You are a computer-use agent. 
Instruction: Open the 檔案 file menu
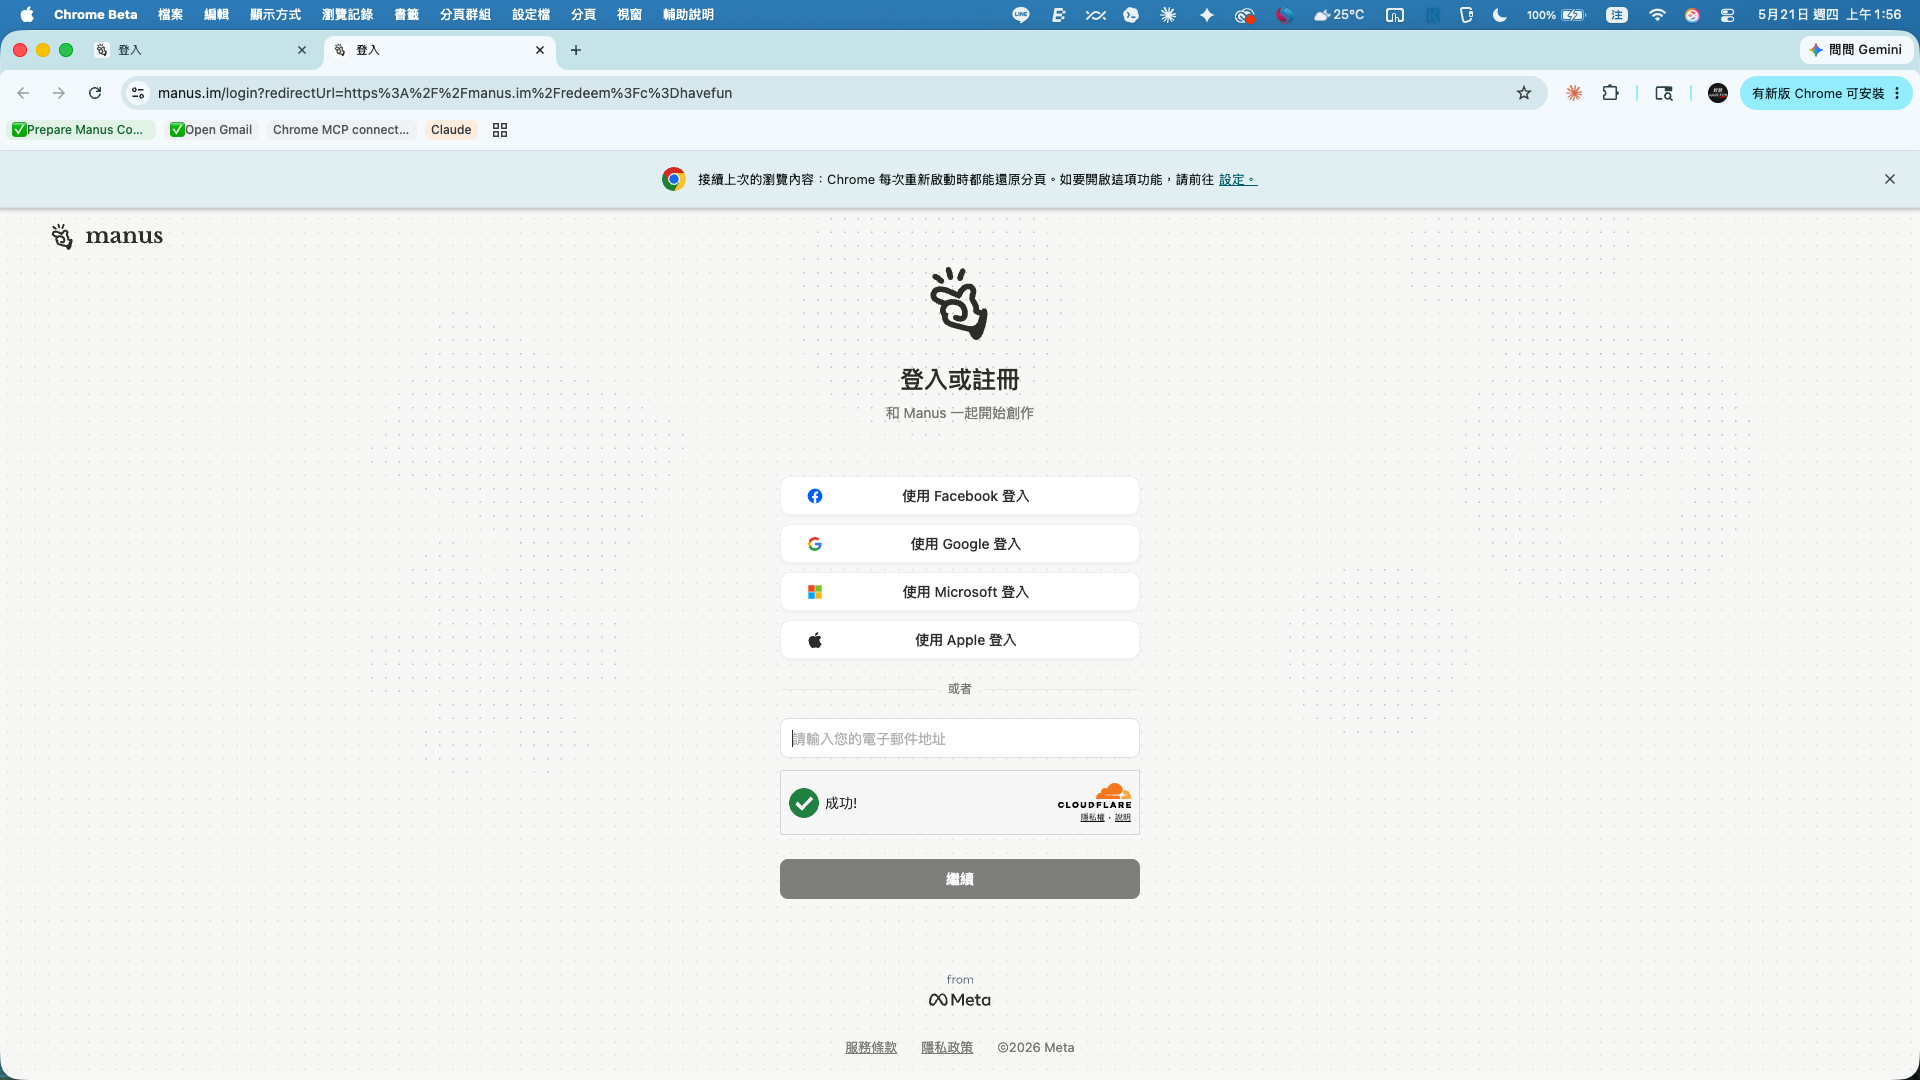pyautogui.click(x=171, y=15)
